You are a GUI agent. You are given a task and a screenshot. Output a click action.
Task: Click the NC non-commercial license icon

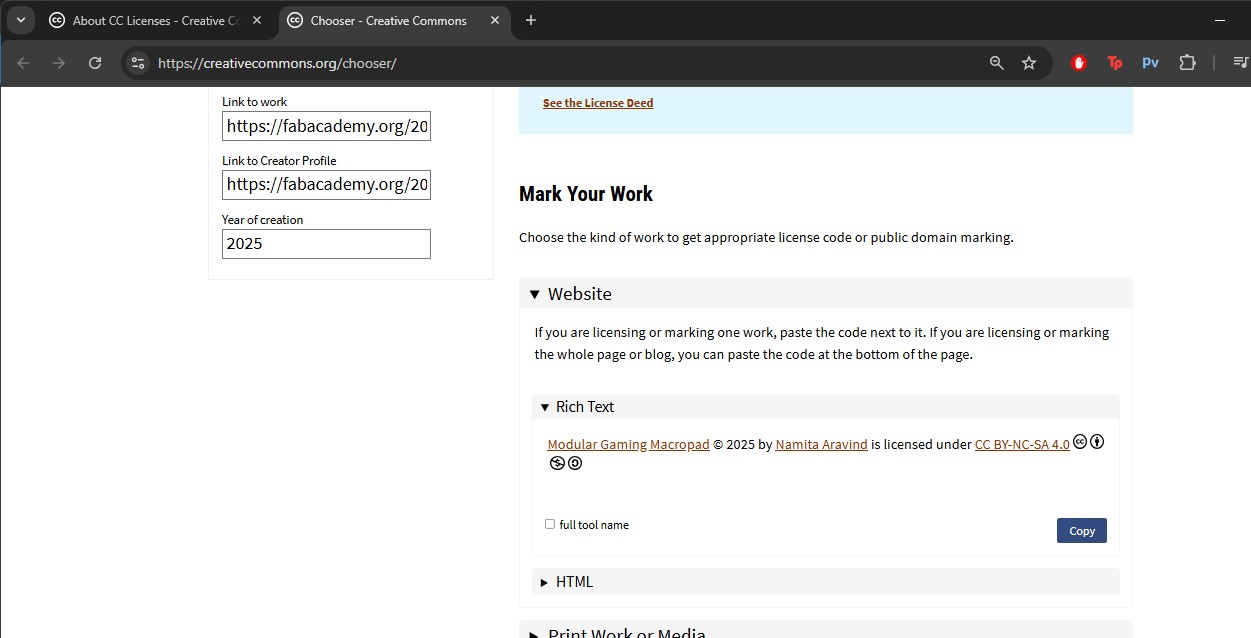pos(557,463)
